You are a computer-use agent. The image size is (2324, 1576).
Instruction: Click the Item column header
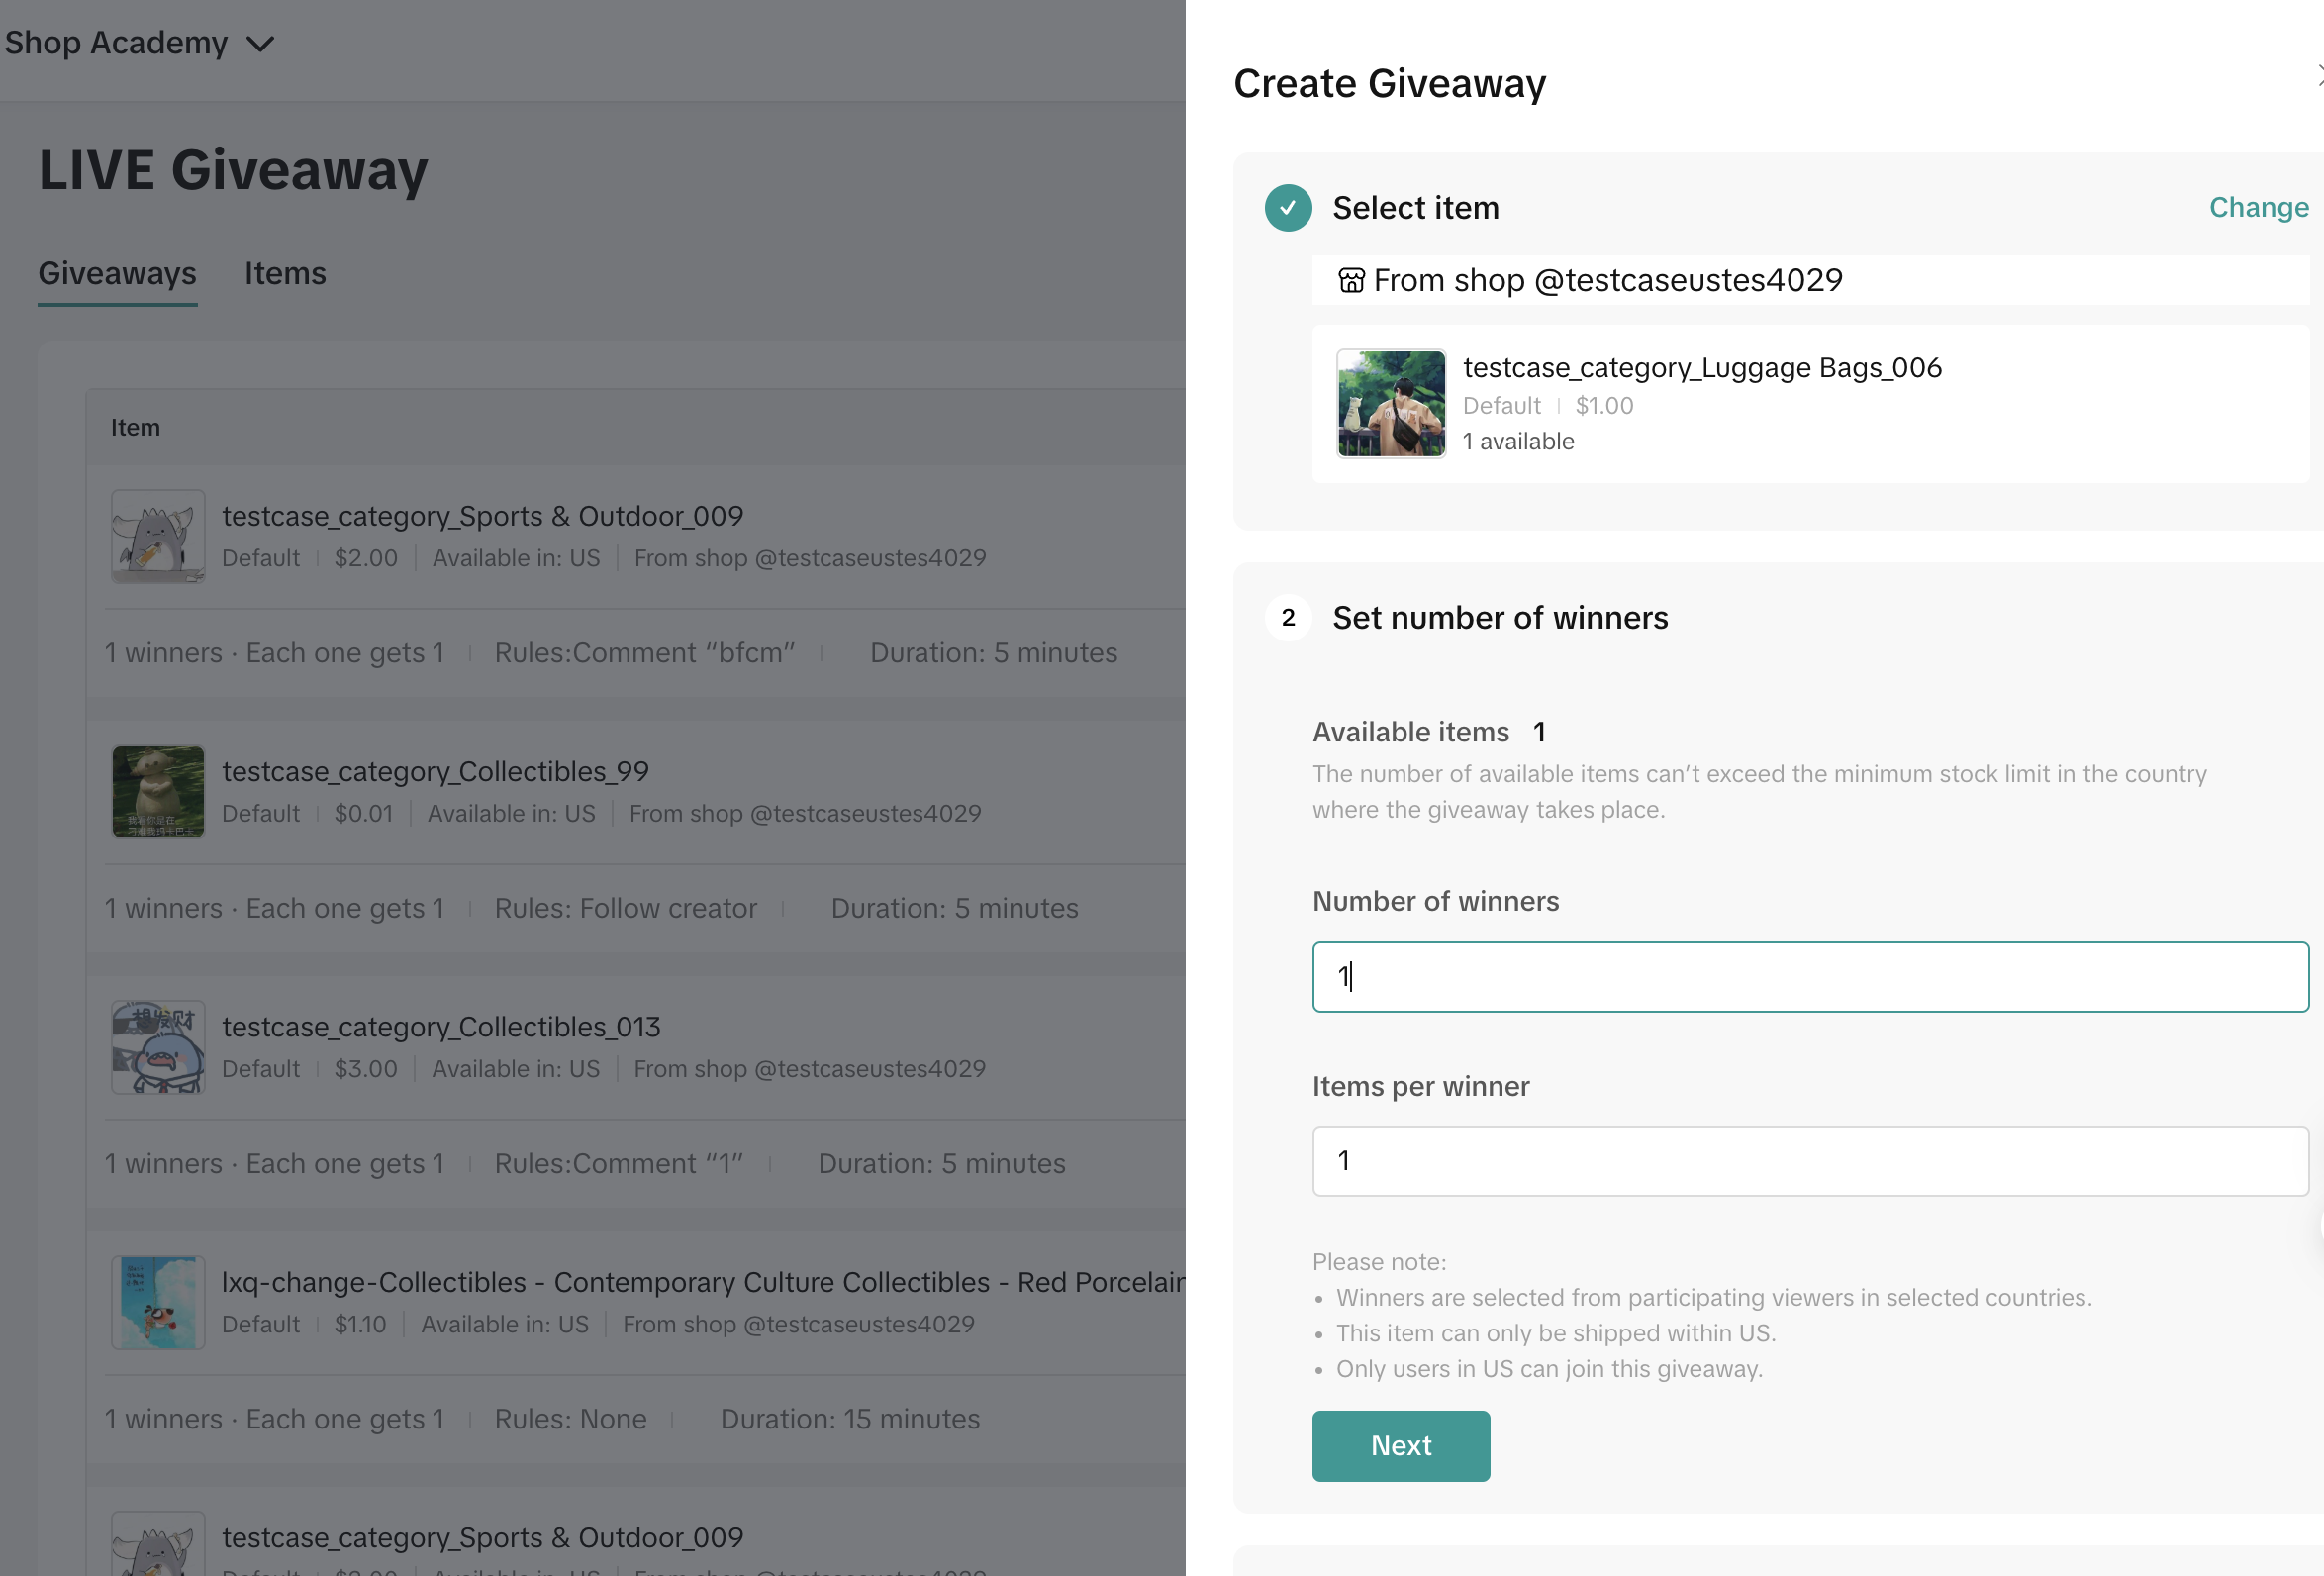tap(135, 428)
